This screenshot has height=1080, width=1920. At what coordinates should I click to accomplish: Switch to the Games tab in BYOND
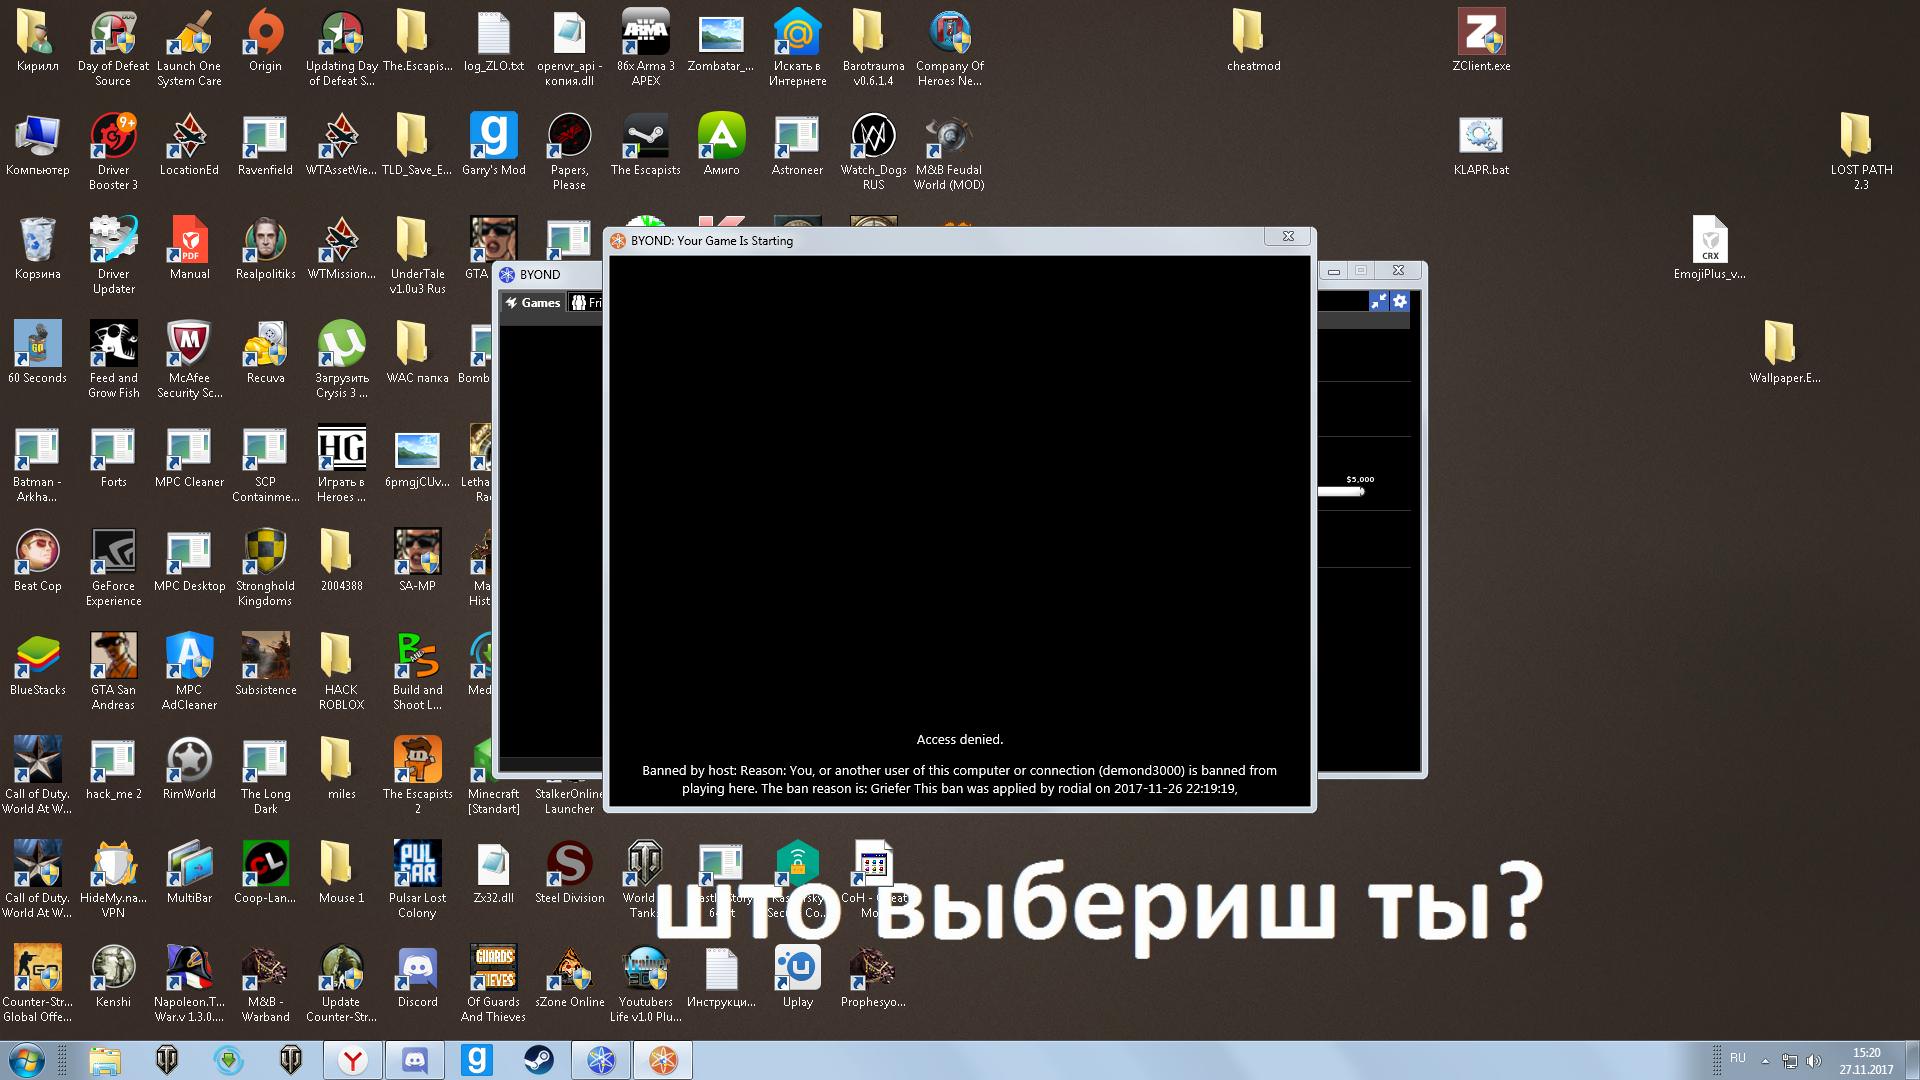coord(532,303)
